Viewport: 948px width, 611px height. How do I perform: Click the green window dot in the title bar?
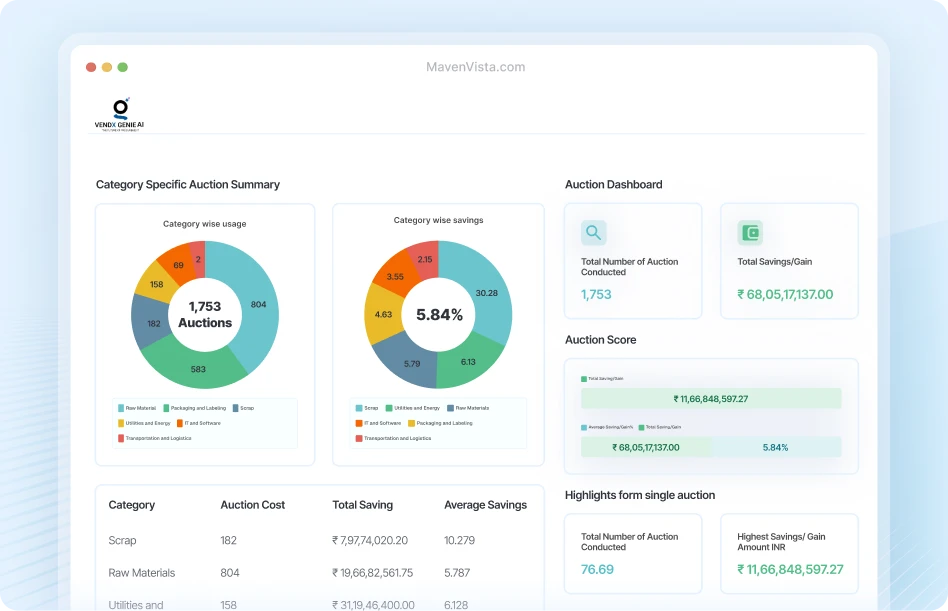[123, 67]
